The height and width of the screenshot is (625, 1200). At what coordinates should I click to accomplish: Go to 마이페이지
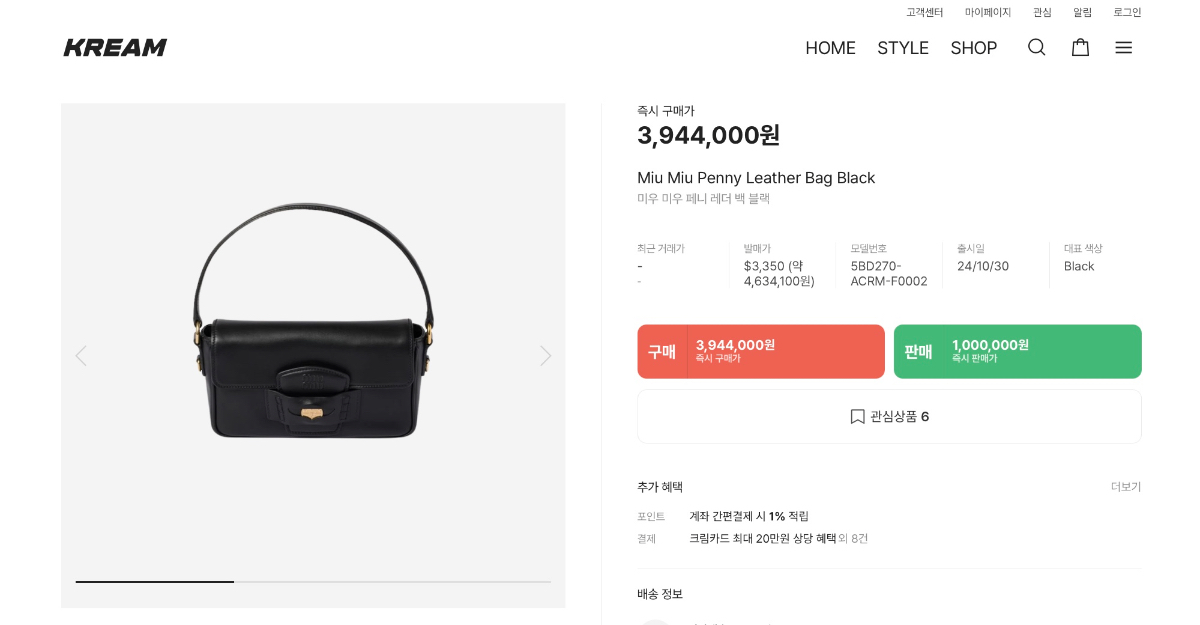987,12
